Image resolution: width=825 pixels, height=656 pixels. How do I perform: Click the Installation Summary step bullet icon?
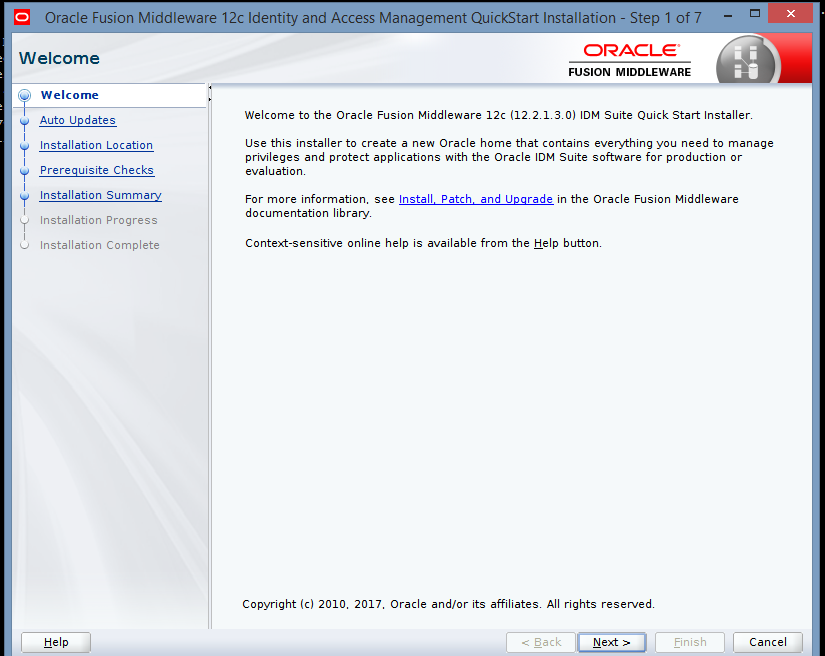tap(24, 196)
